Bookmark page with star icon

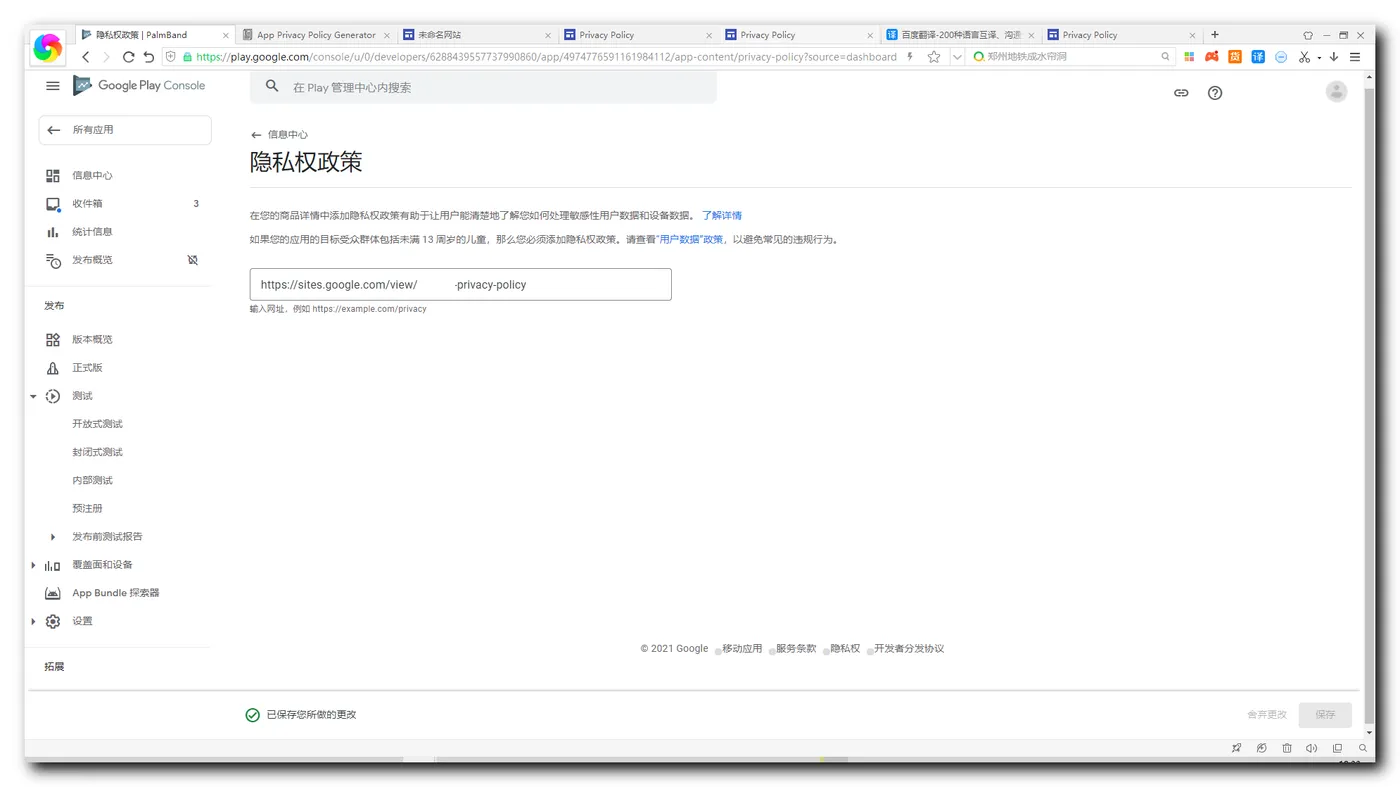(x=934, y=57)
